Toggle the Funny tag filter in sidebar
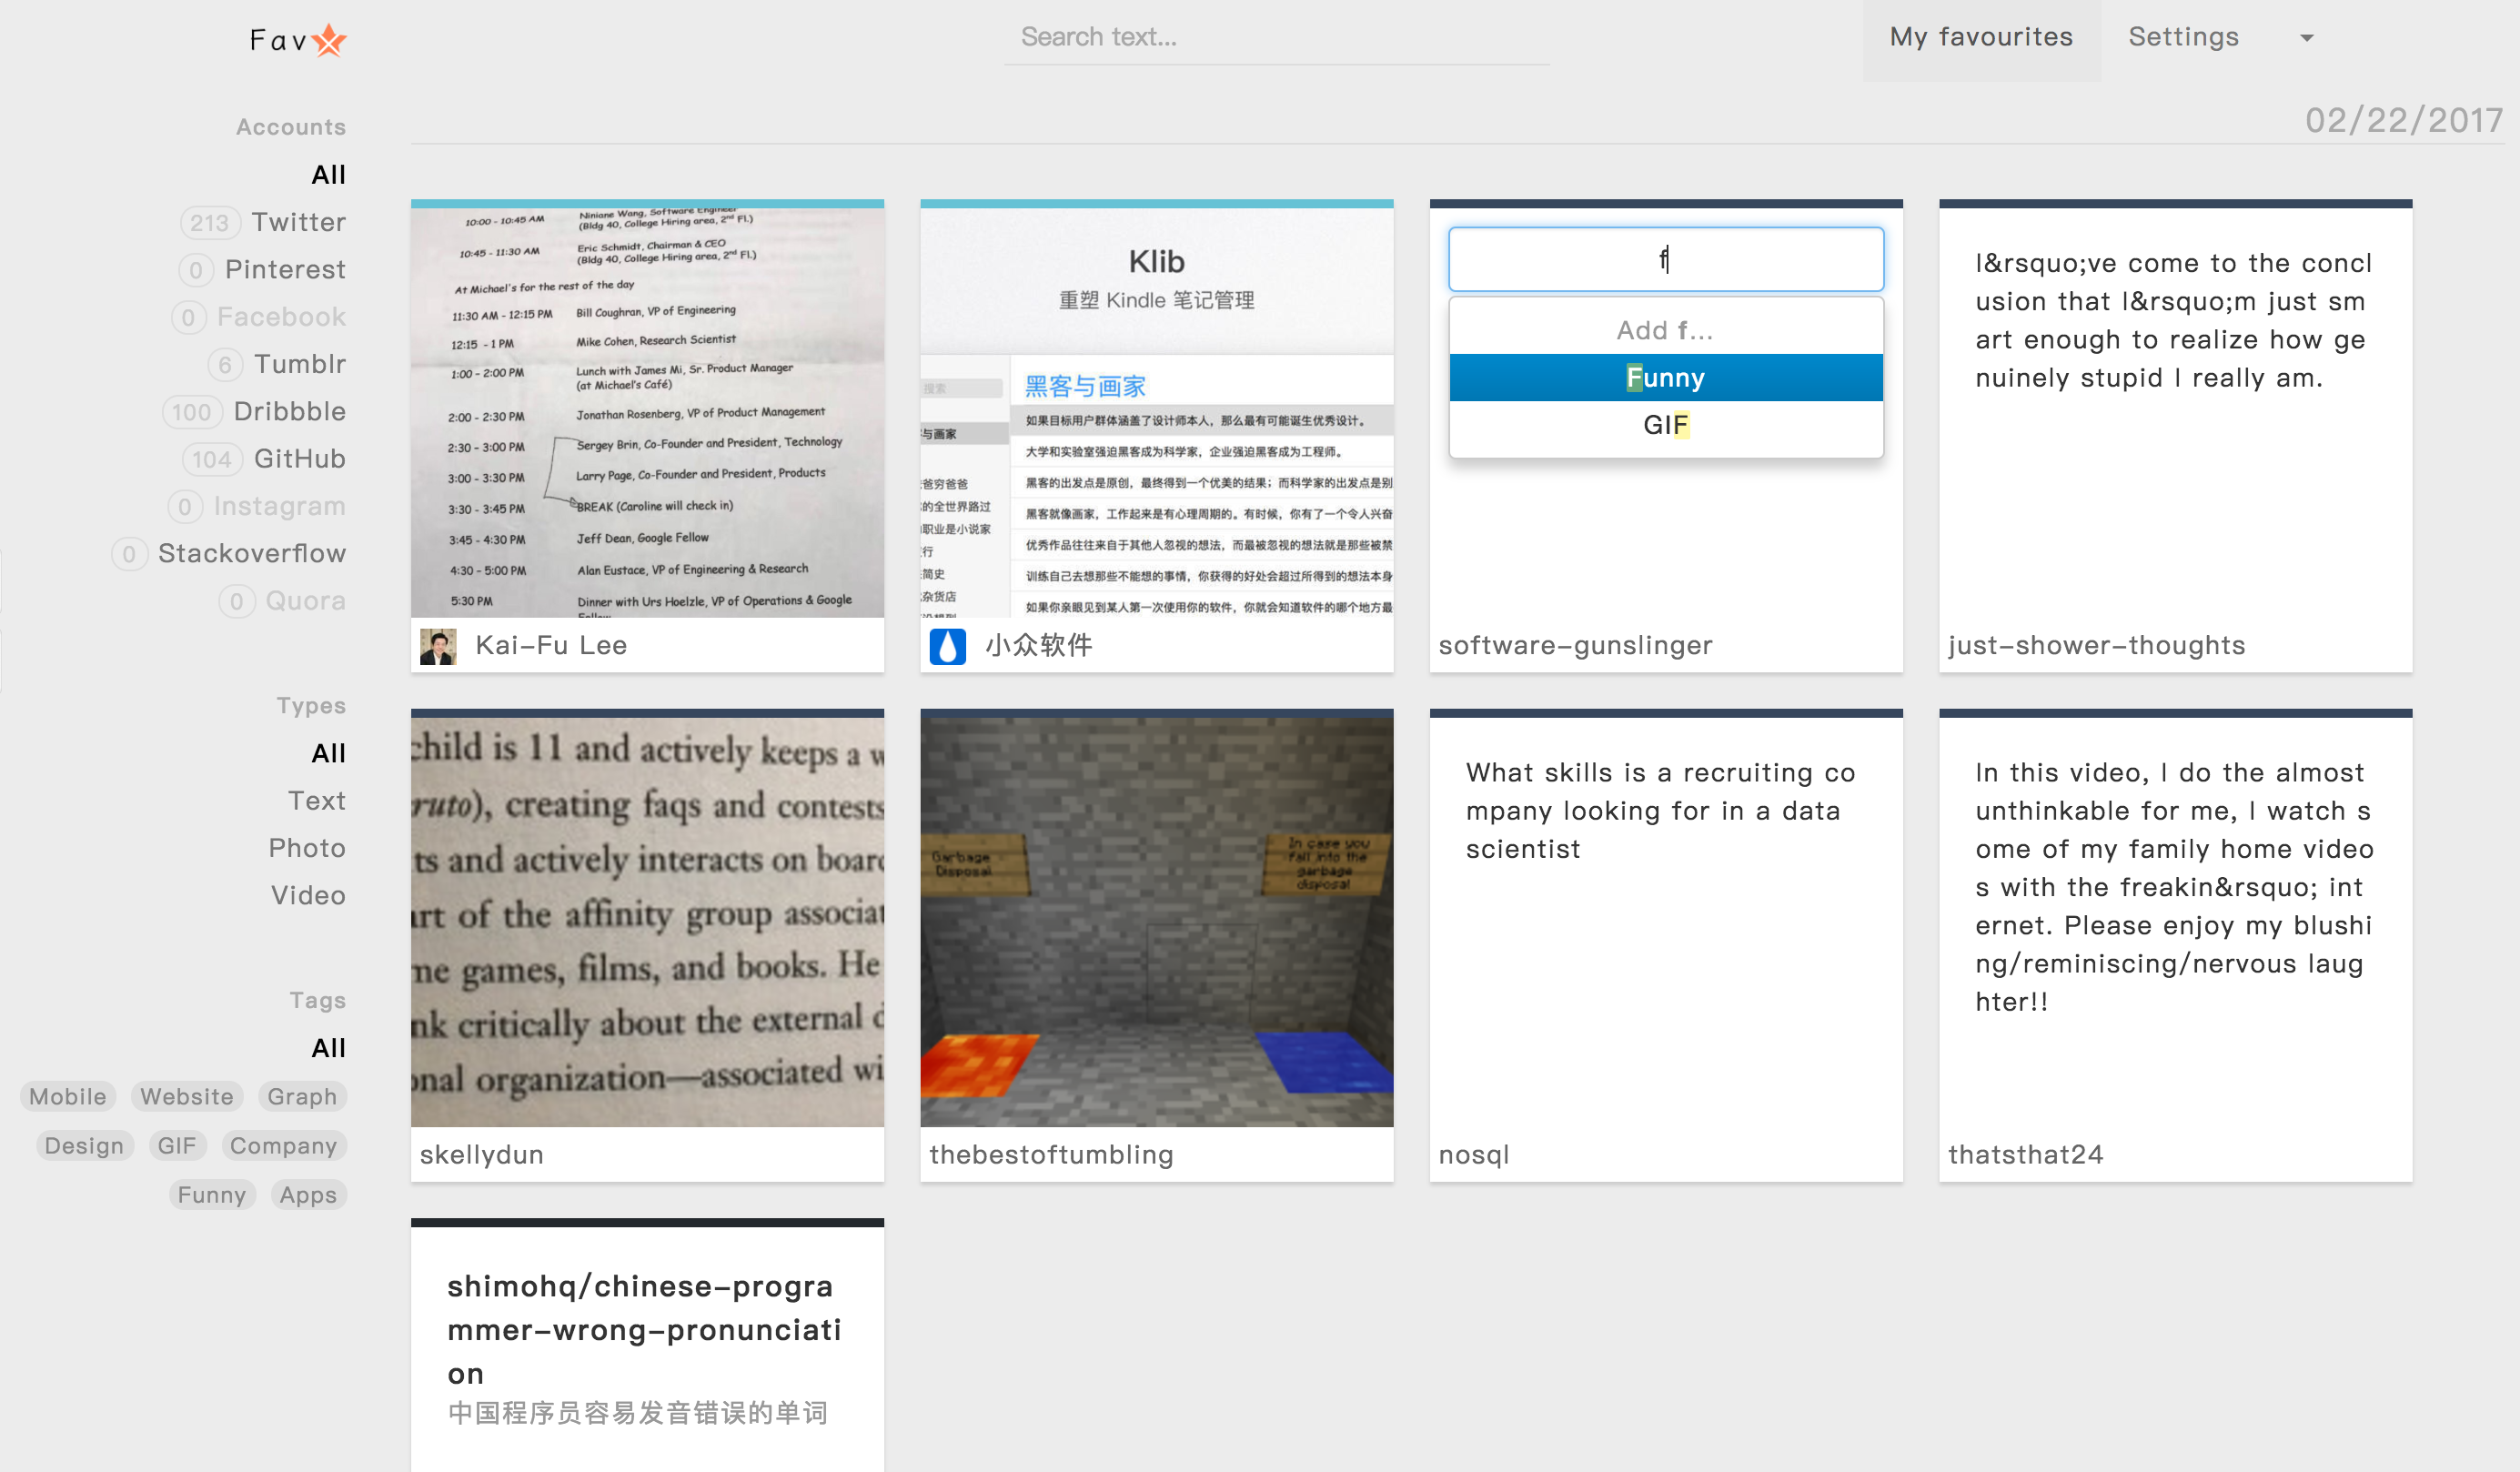Image resolution: width=2520 pixels, height=1472 pixels. [211, 1195]
